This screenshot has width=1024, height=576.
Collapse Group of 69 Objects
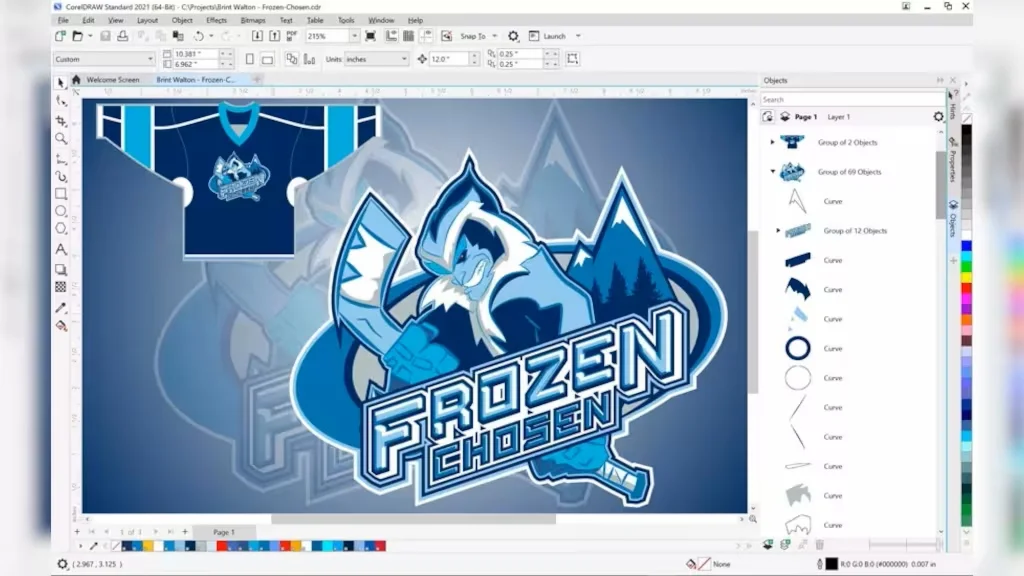click(773, 172)
